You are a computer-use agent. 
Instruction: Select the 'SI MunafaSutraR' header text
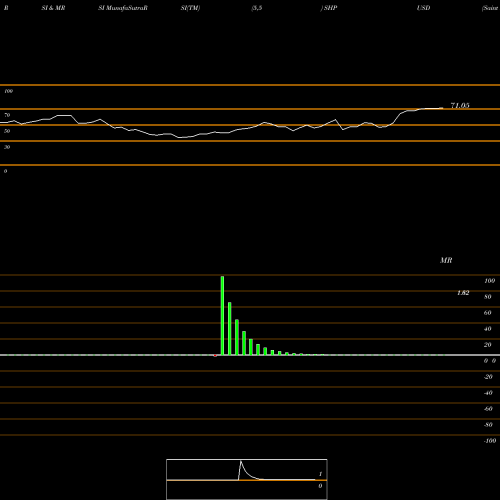click(x=123, y=8)
